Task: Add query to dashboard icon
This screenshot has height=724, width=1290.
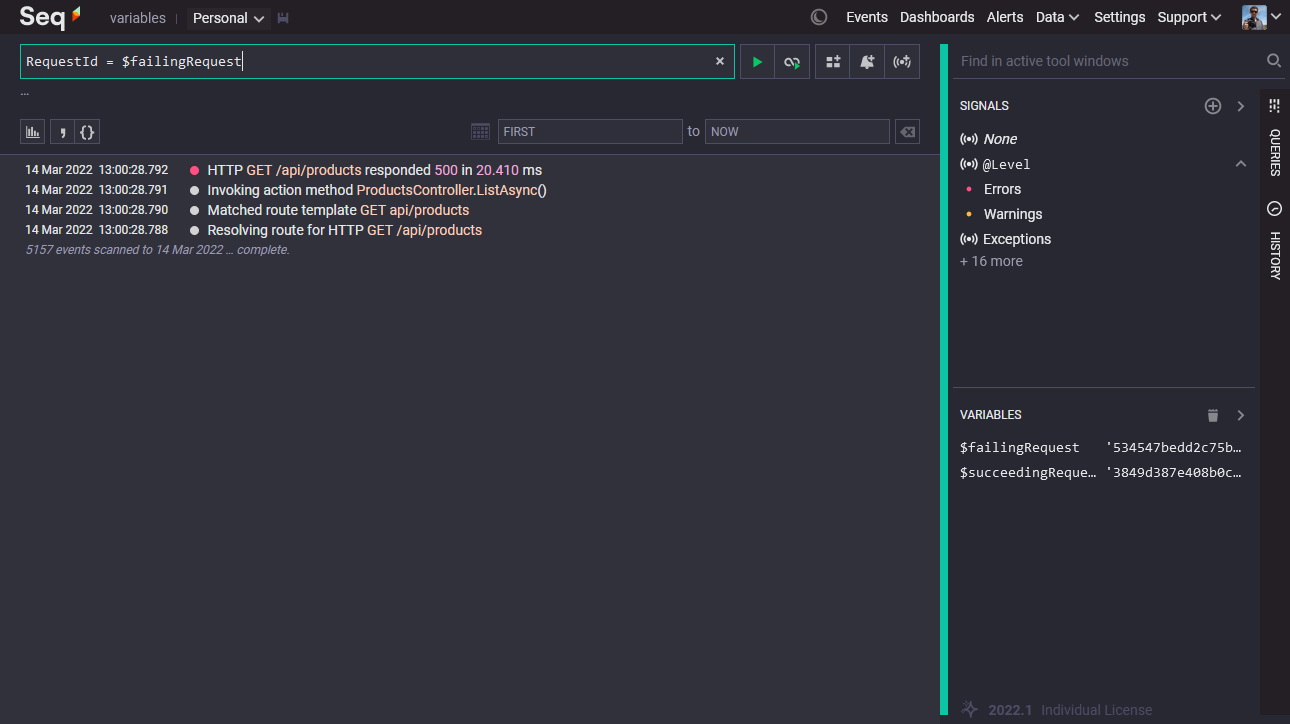Action: [833, 61]
